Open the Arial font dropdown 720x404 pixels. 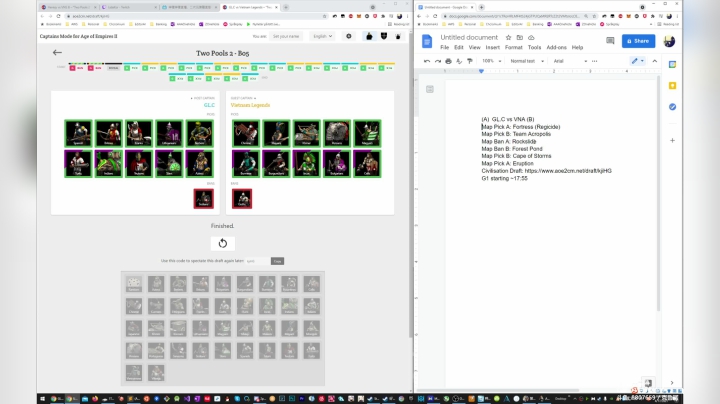(570, 61)
